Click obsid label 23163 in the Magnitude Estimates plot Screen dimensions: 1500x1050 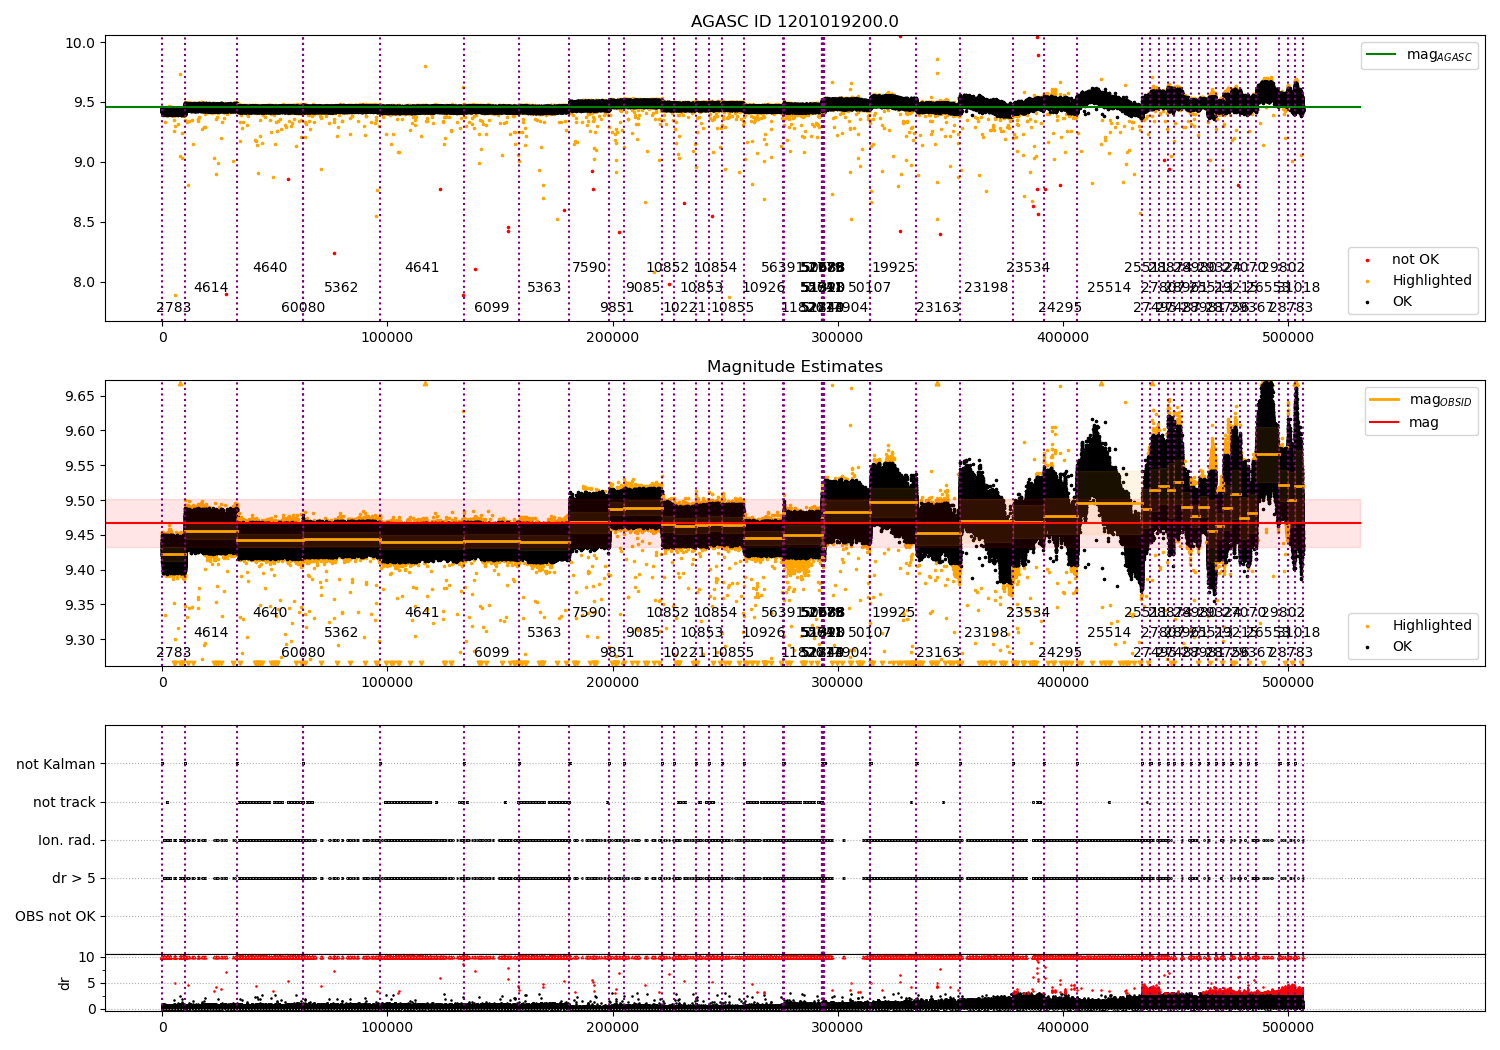938,653
